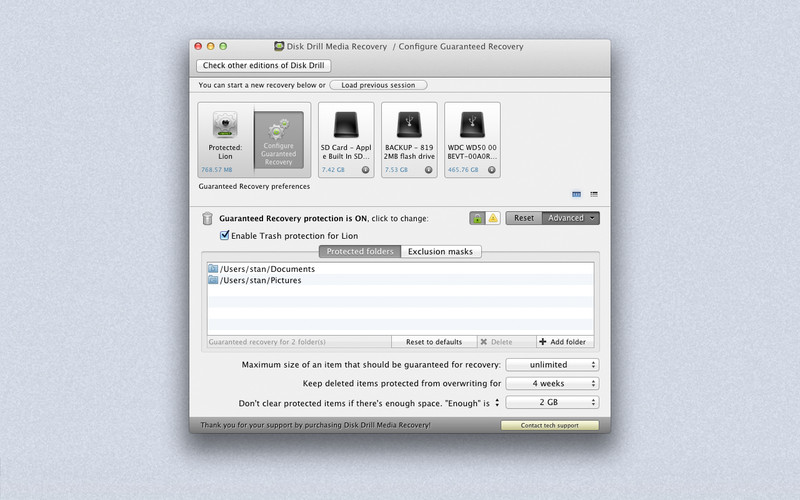Select the WDC WD50 drive icon
The height and width of the screenshot is (500, 800).
point(472,124)
